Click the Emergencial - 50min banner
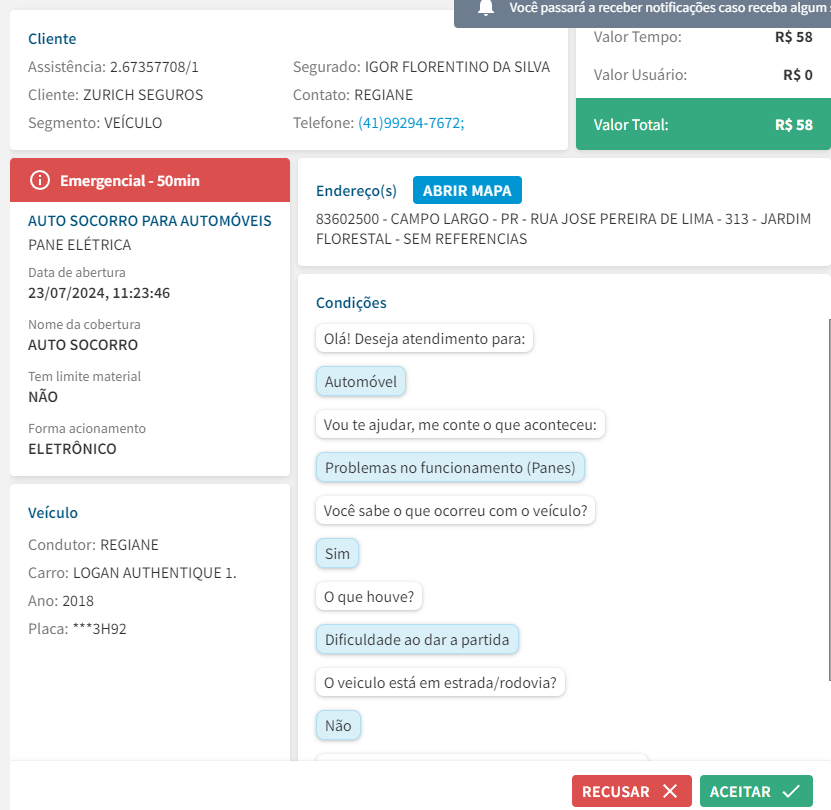 tap(150, 180)
